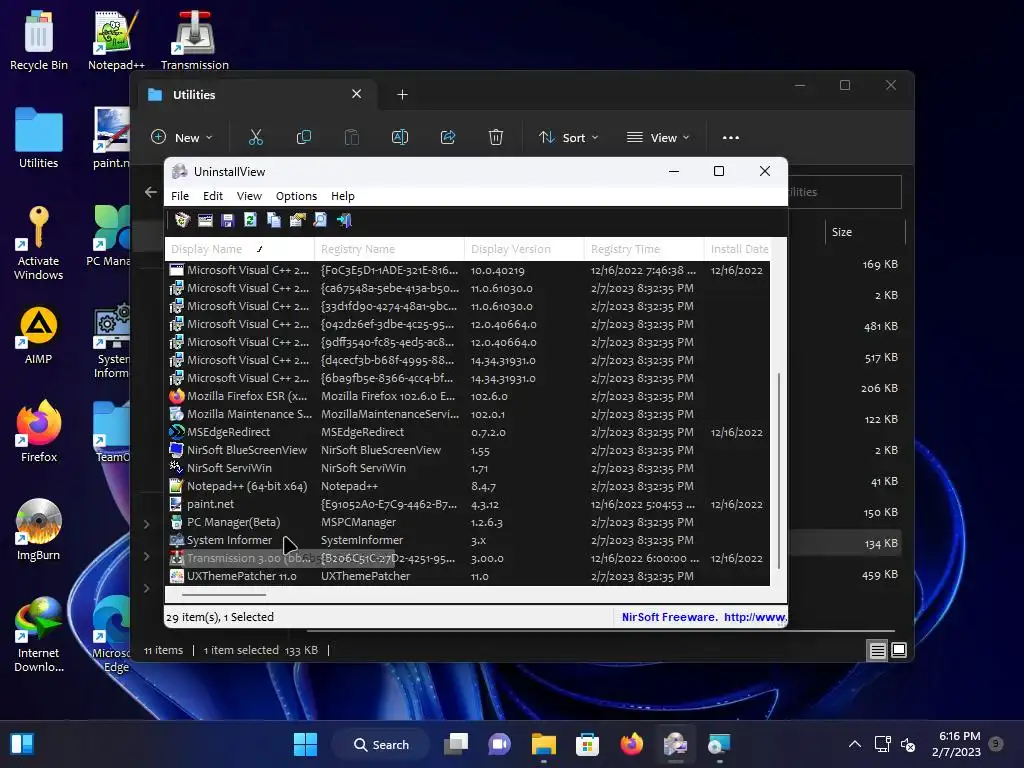Select the Internet Download Manager desktop icon
Screen dimensions: 1024x768
pyautogui.click(x=39, y=635)
